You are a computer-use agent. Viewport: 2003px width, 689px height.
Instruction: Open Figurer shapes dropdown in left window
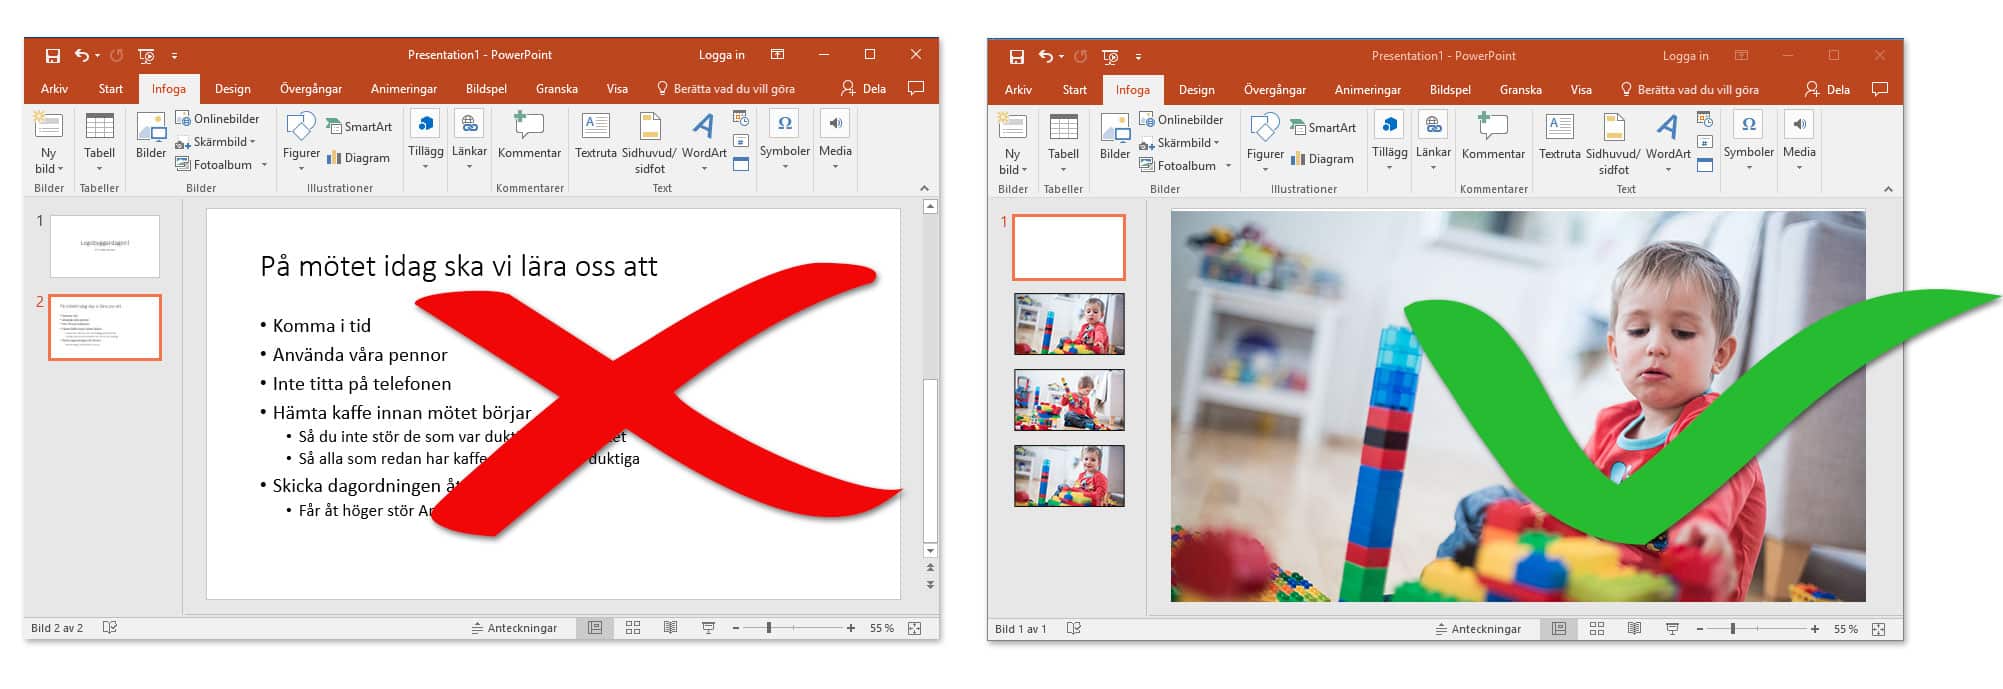(x=301, y=139)
